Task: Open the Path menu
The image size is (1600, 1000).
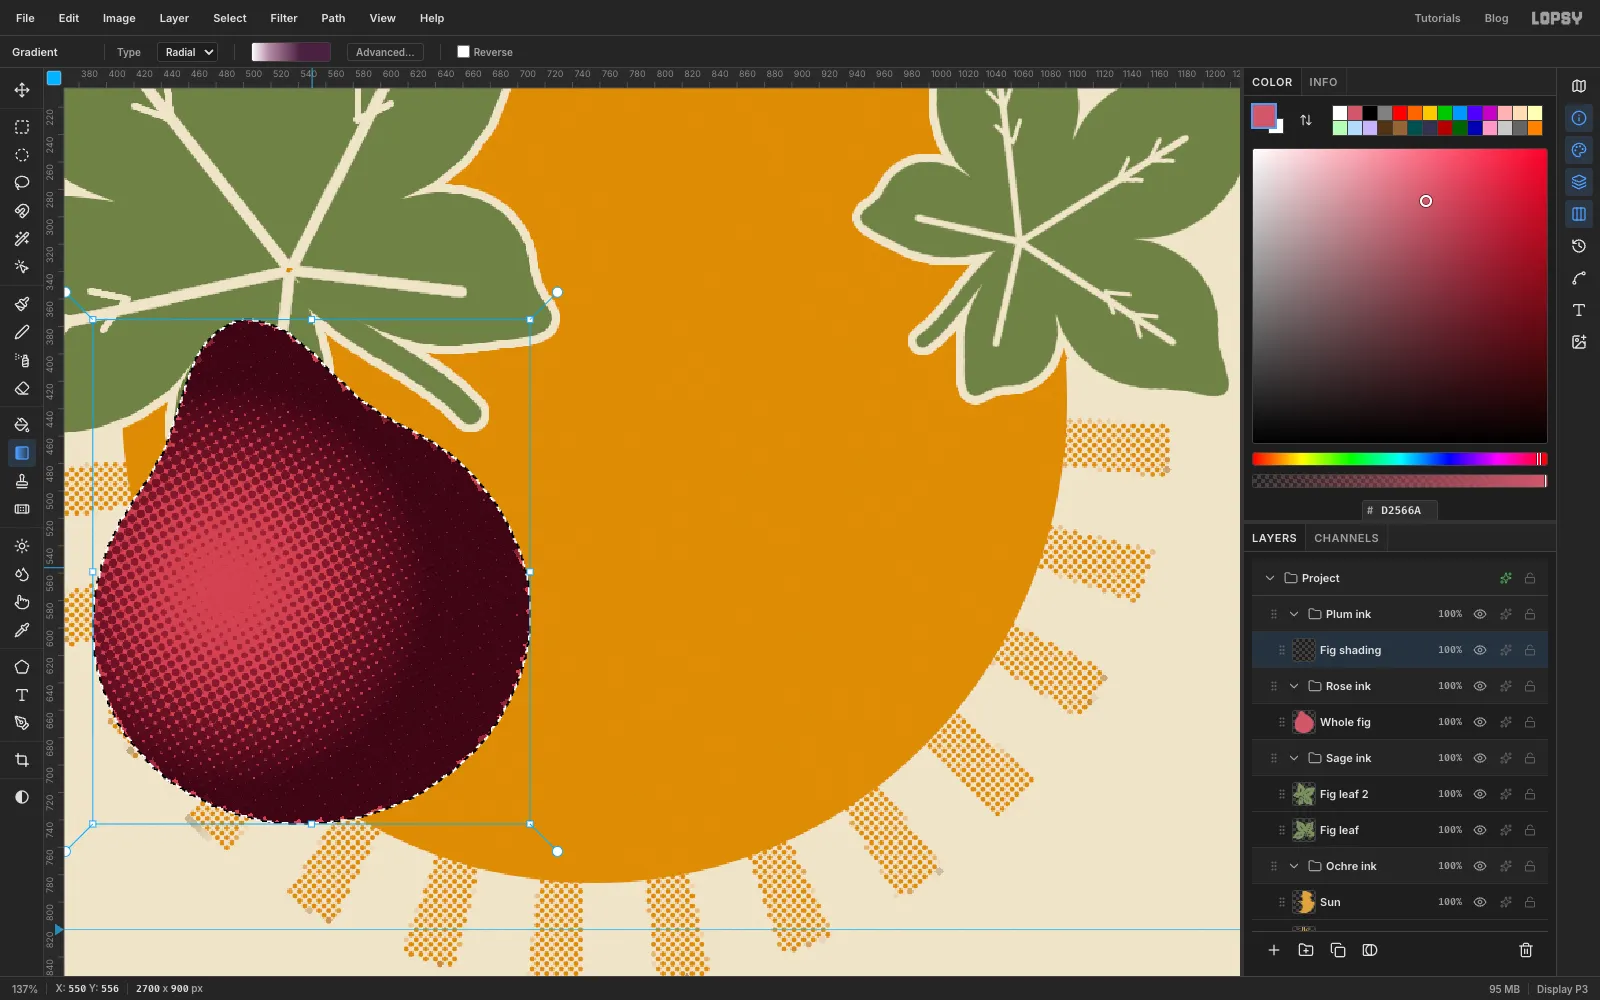Action: pos(333,18)
